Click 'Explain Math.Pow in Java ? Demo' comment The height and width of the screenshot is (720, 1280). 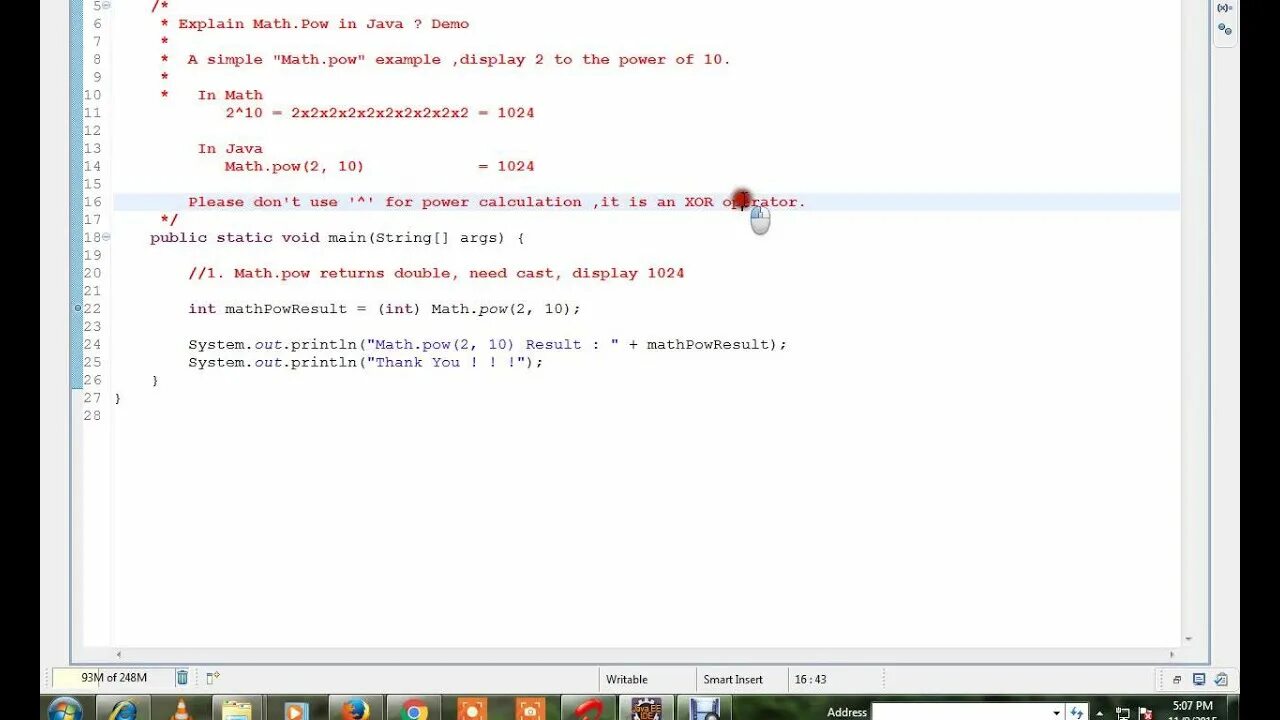click(x=323, y=24)
